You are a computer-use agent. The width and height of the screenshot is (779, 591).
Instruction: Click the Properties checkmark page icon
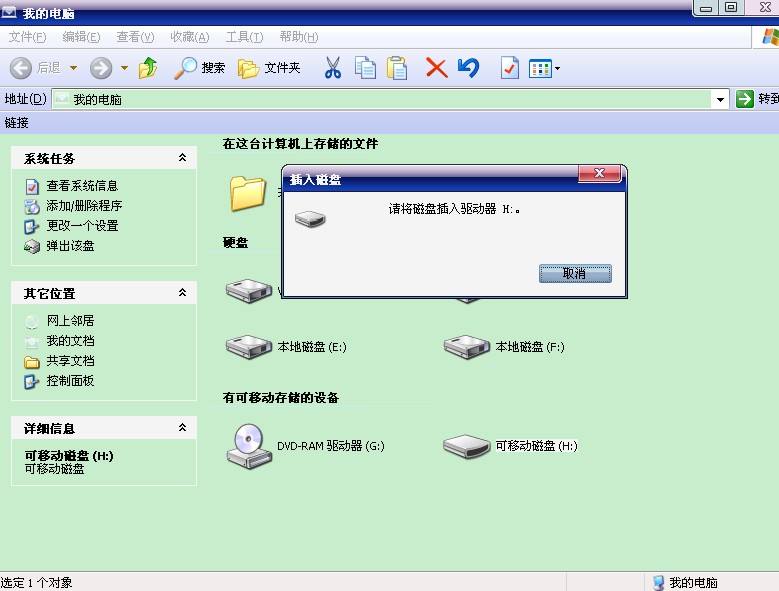(x=510, y=68)
